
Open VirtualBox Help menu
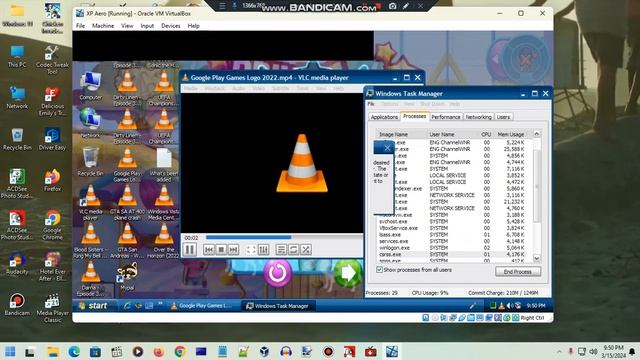point(193,26)
